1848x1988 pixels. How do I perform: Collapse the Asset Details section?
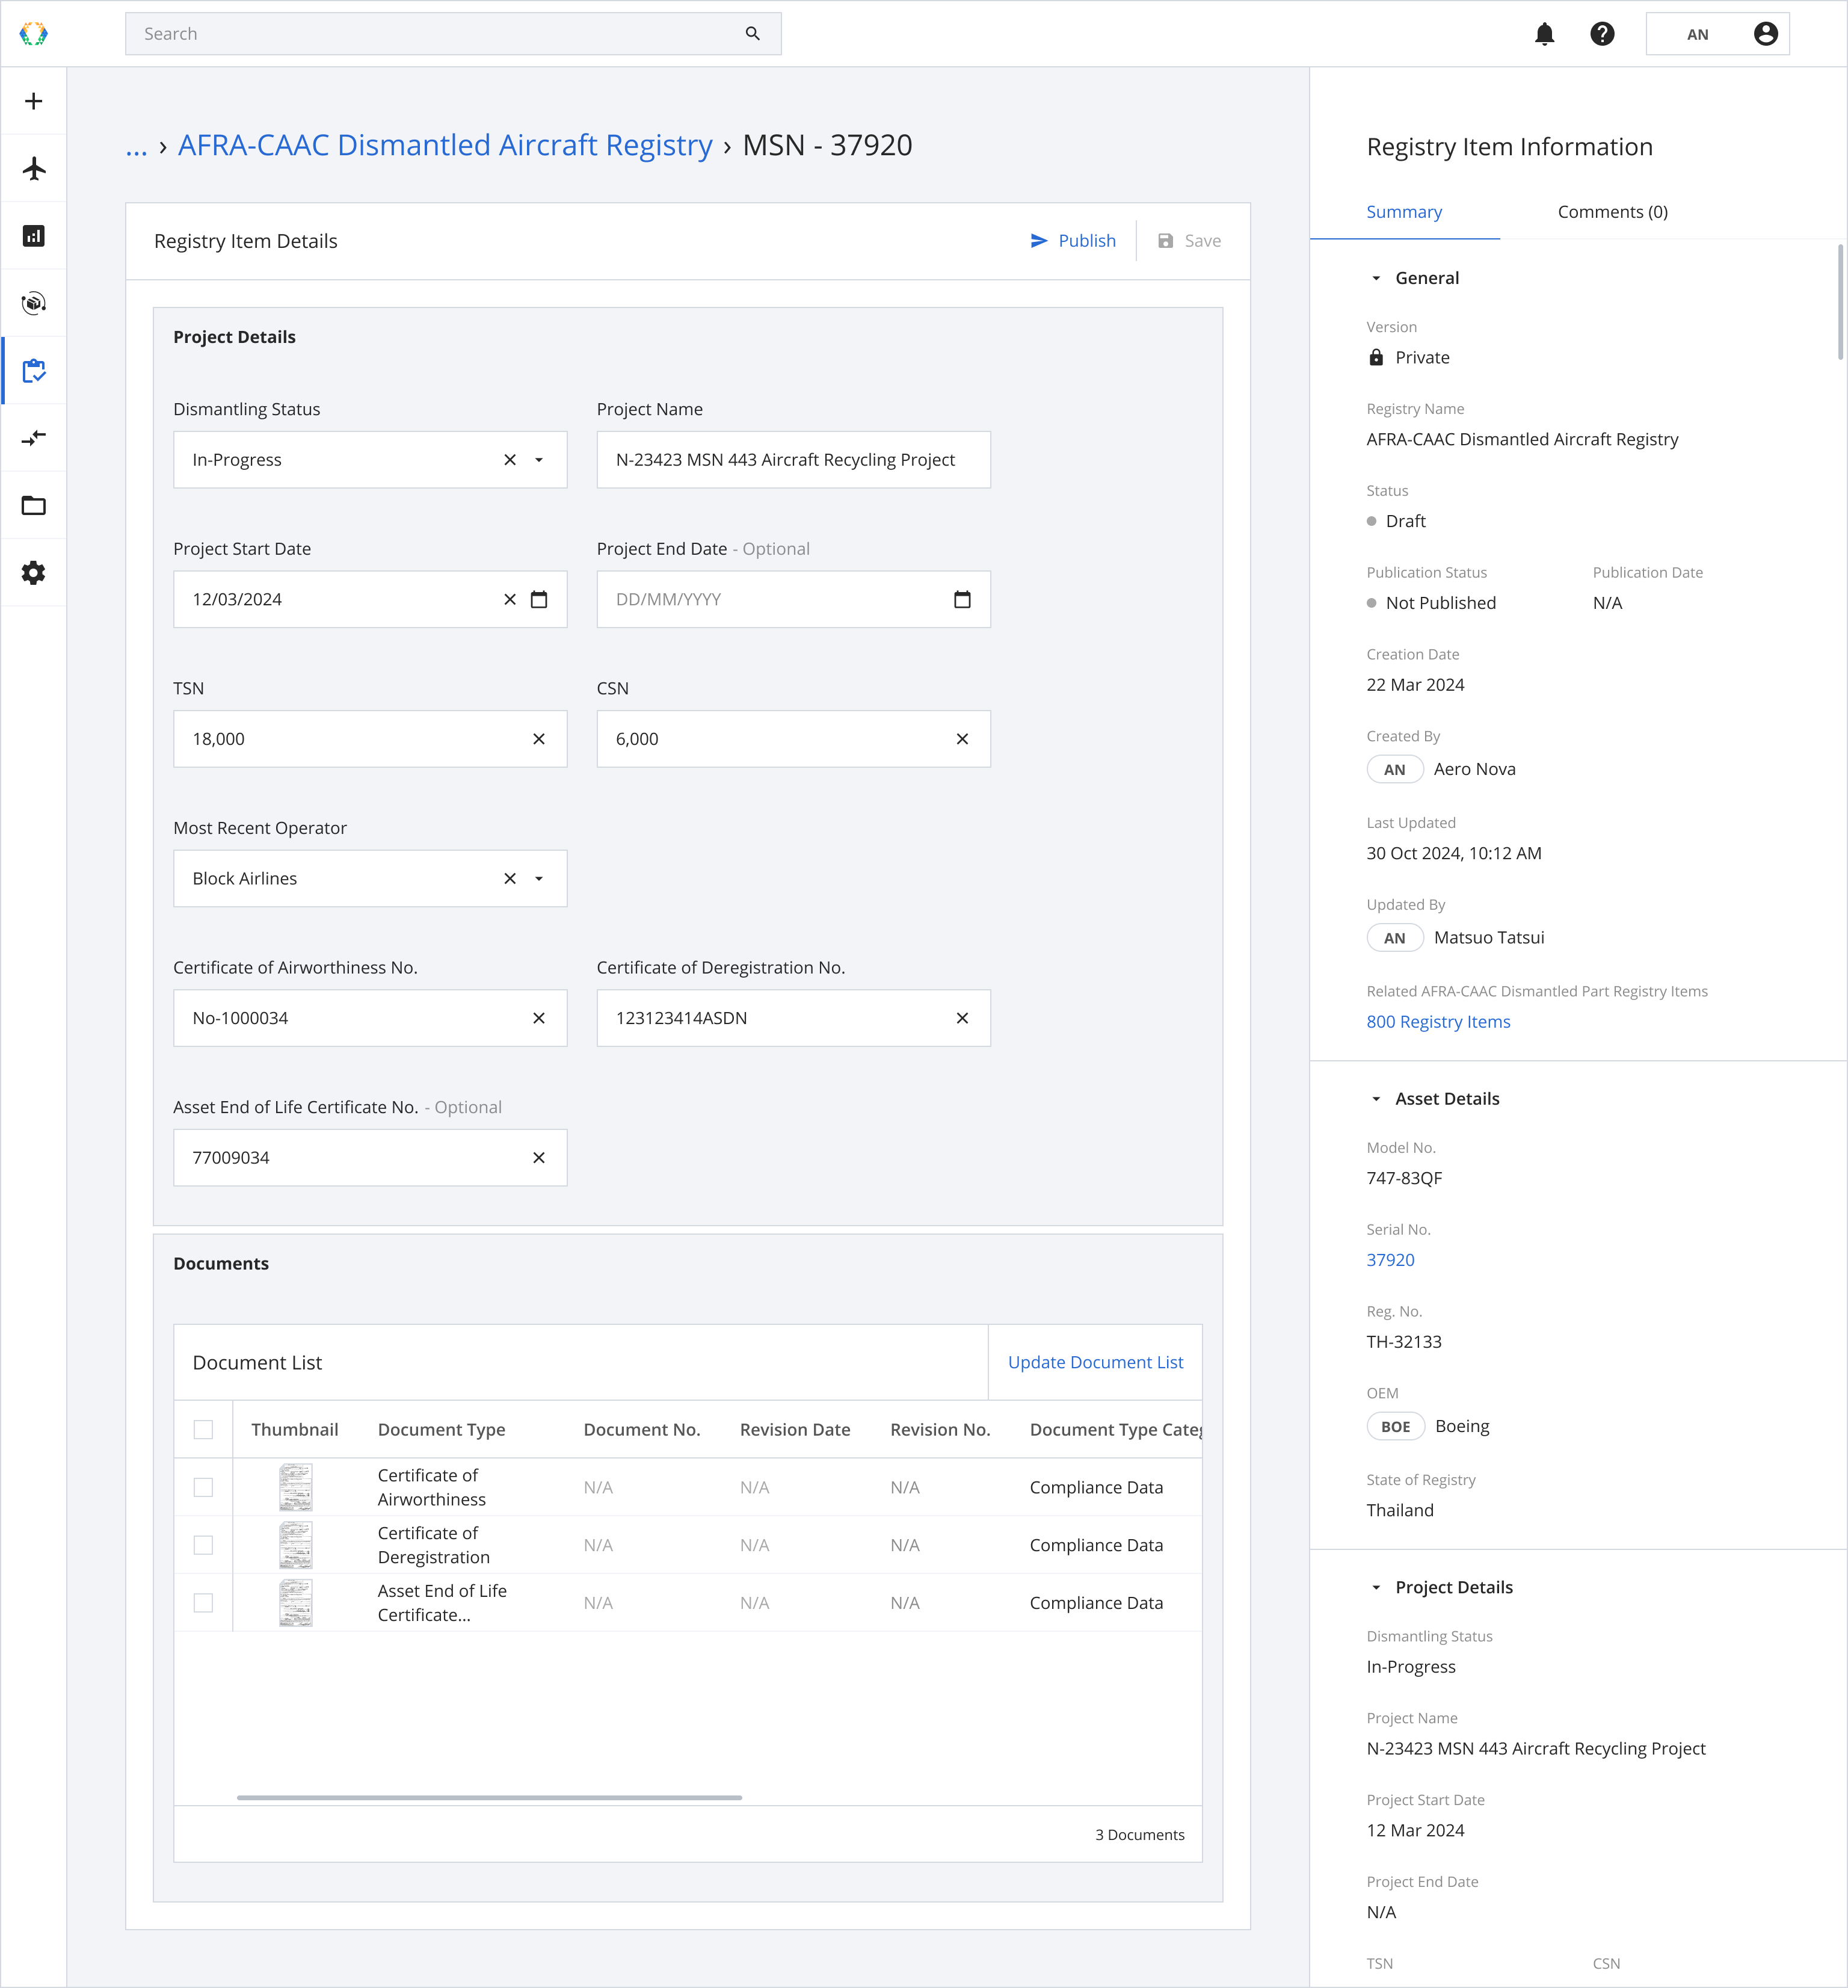(x=1376, y=1099)
